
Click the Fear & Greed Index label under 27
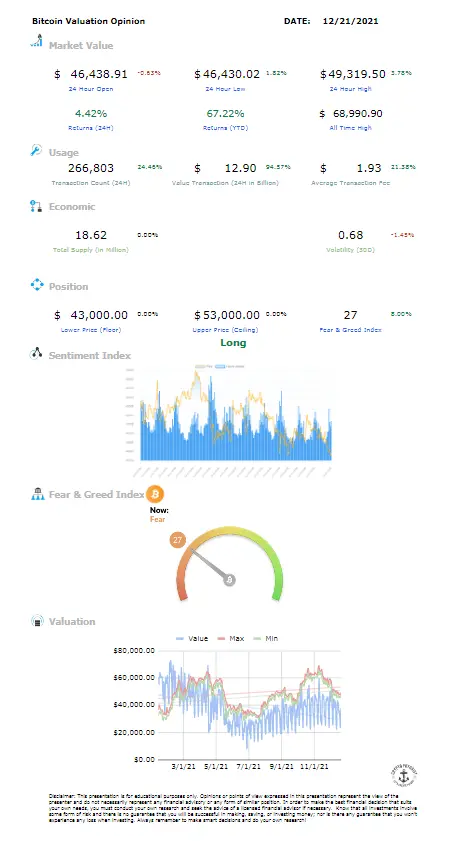point(350,330)
